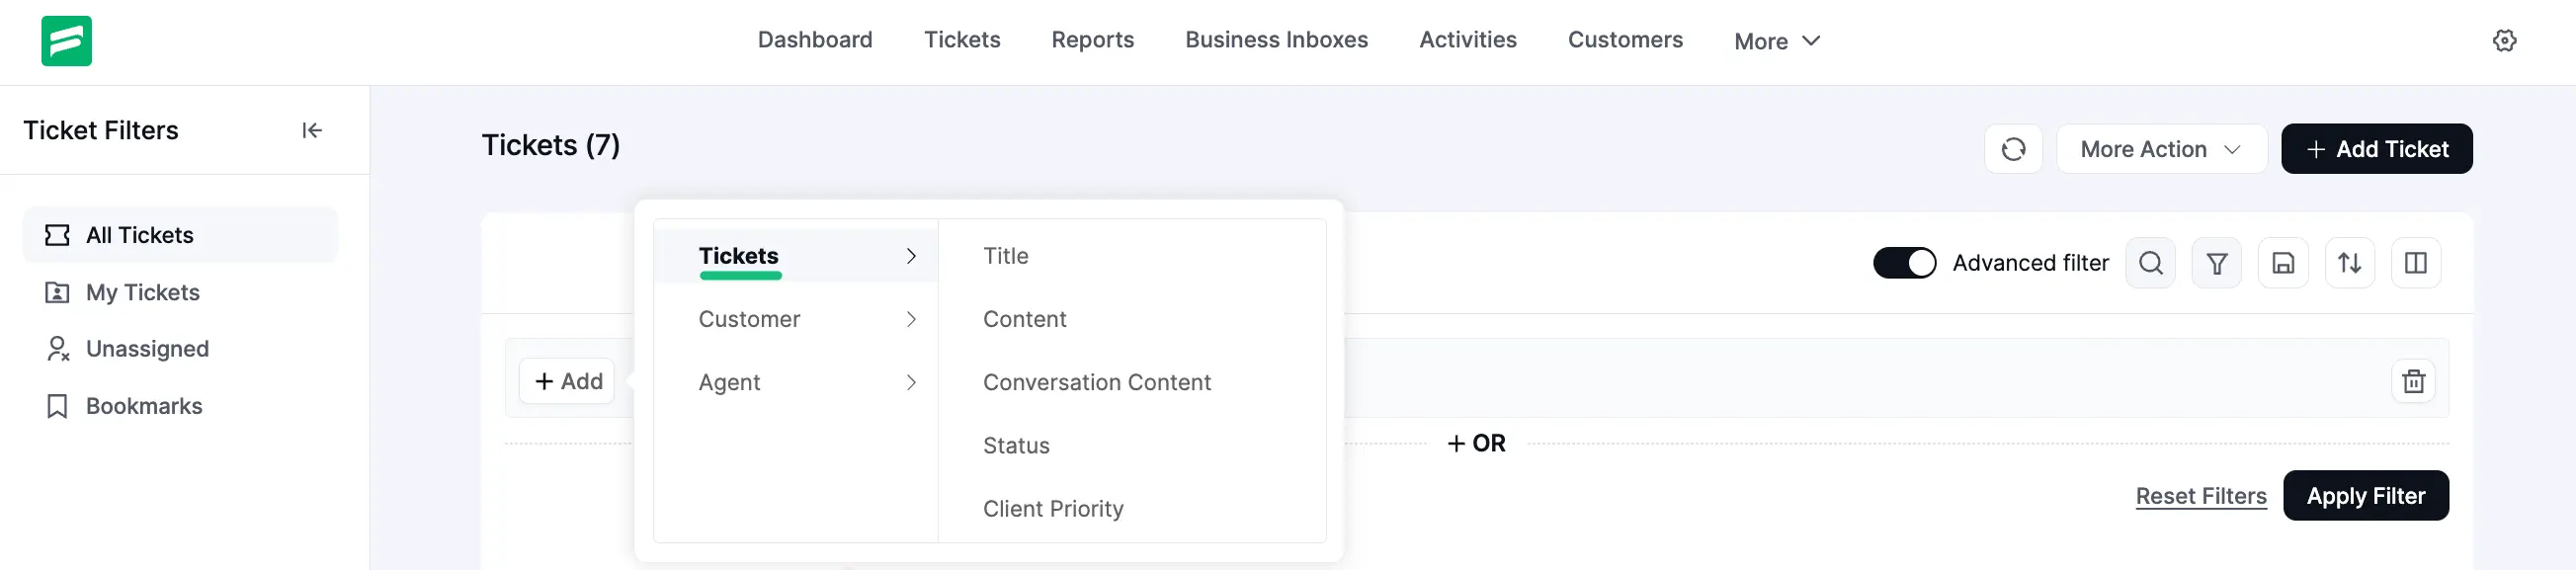Open the columns layout icon

point(2415,263)
